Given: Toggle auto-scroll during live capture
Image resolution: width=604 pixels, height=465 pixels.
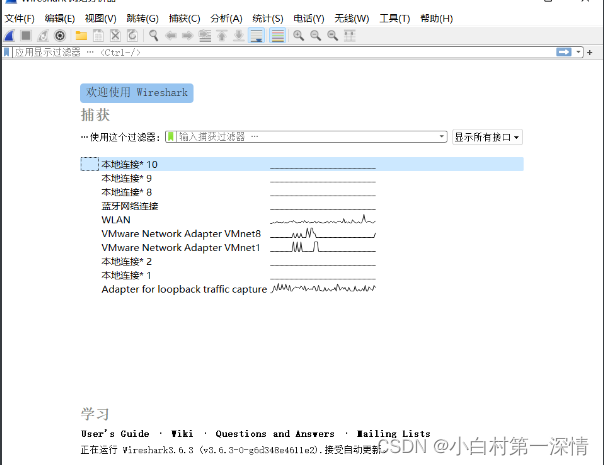Looking at the screenshot, I should [x=257, y=36].
